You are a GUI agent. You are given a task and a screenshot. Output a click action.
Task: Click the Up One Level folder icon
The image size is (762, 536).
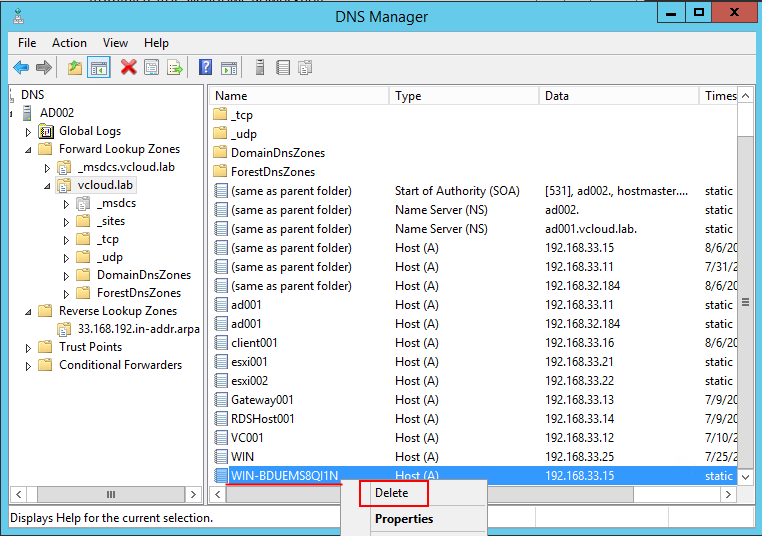click(x=74, y=68)
